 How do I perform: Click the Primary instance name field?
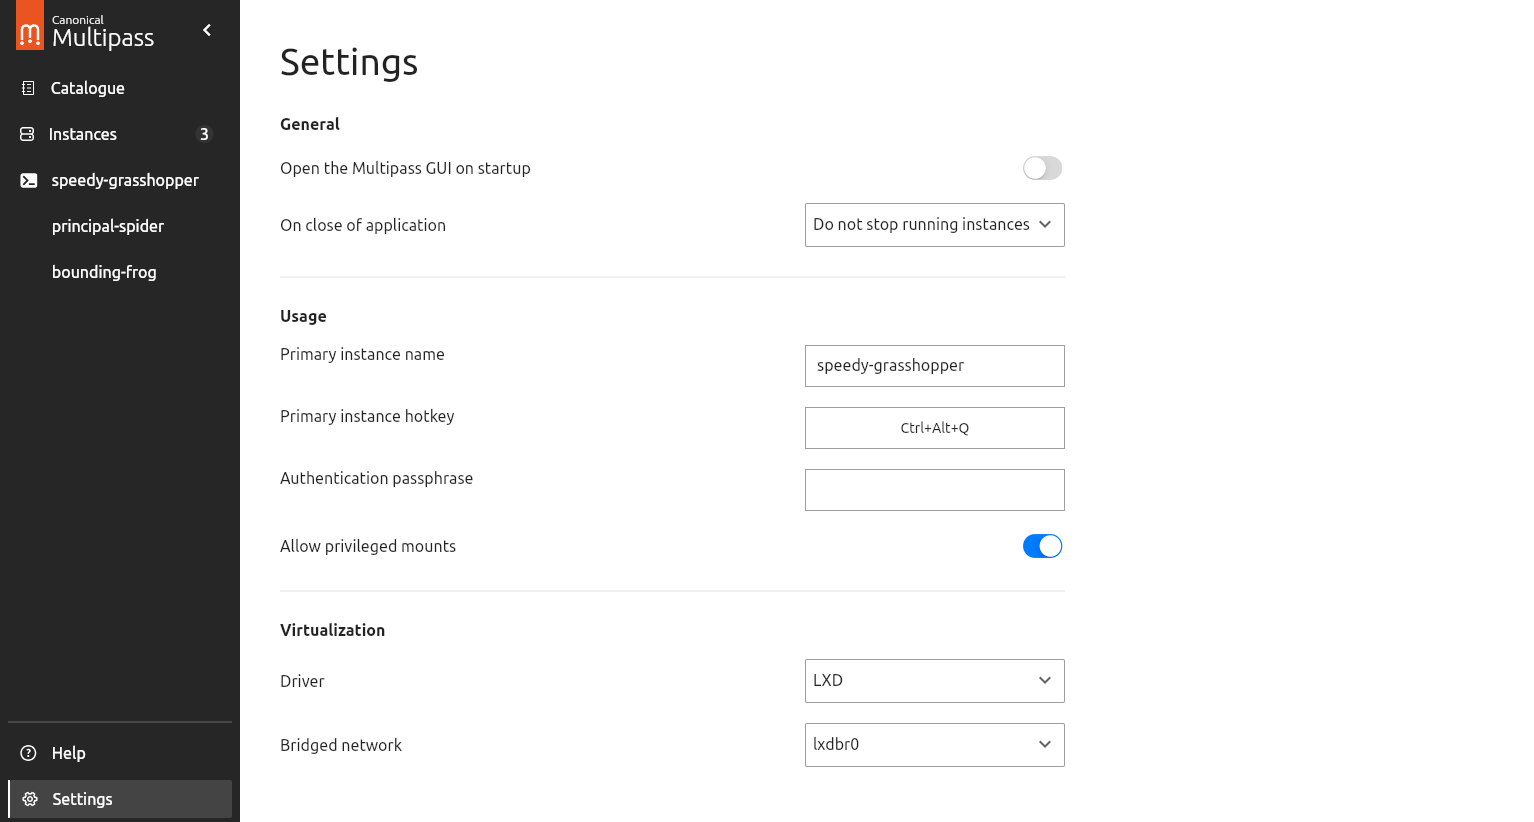pos(934,366)
